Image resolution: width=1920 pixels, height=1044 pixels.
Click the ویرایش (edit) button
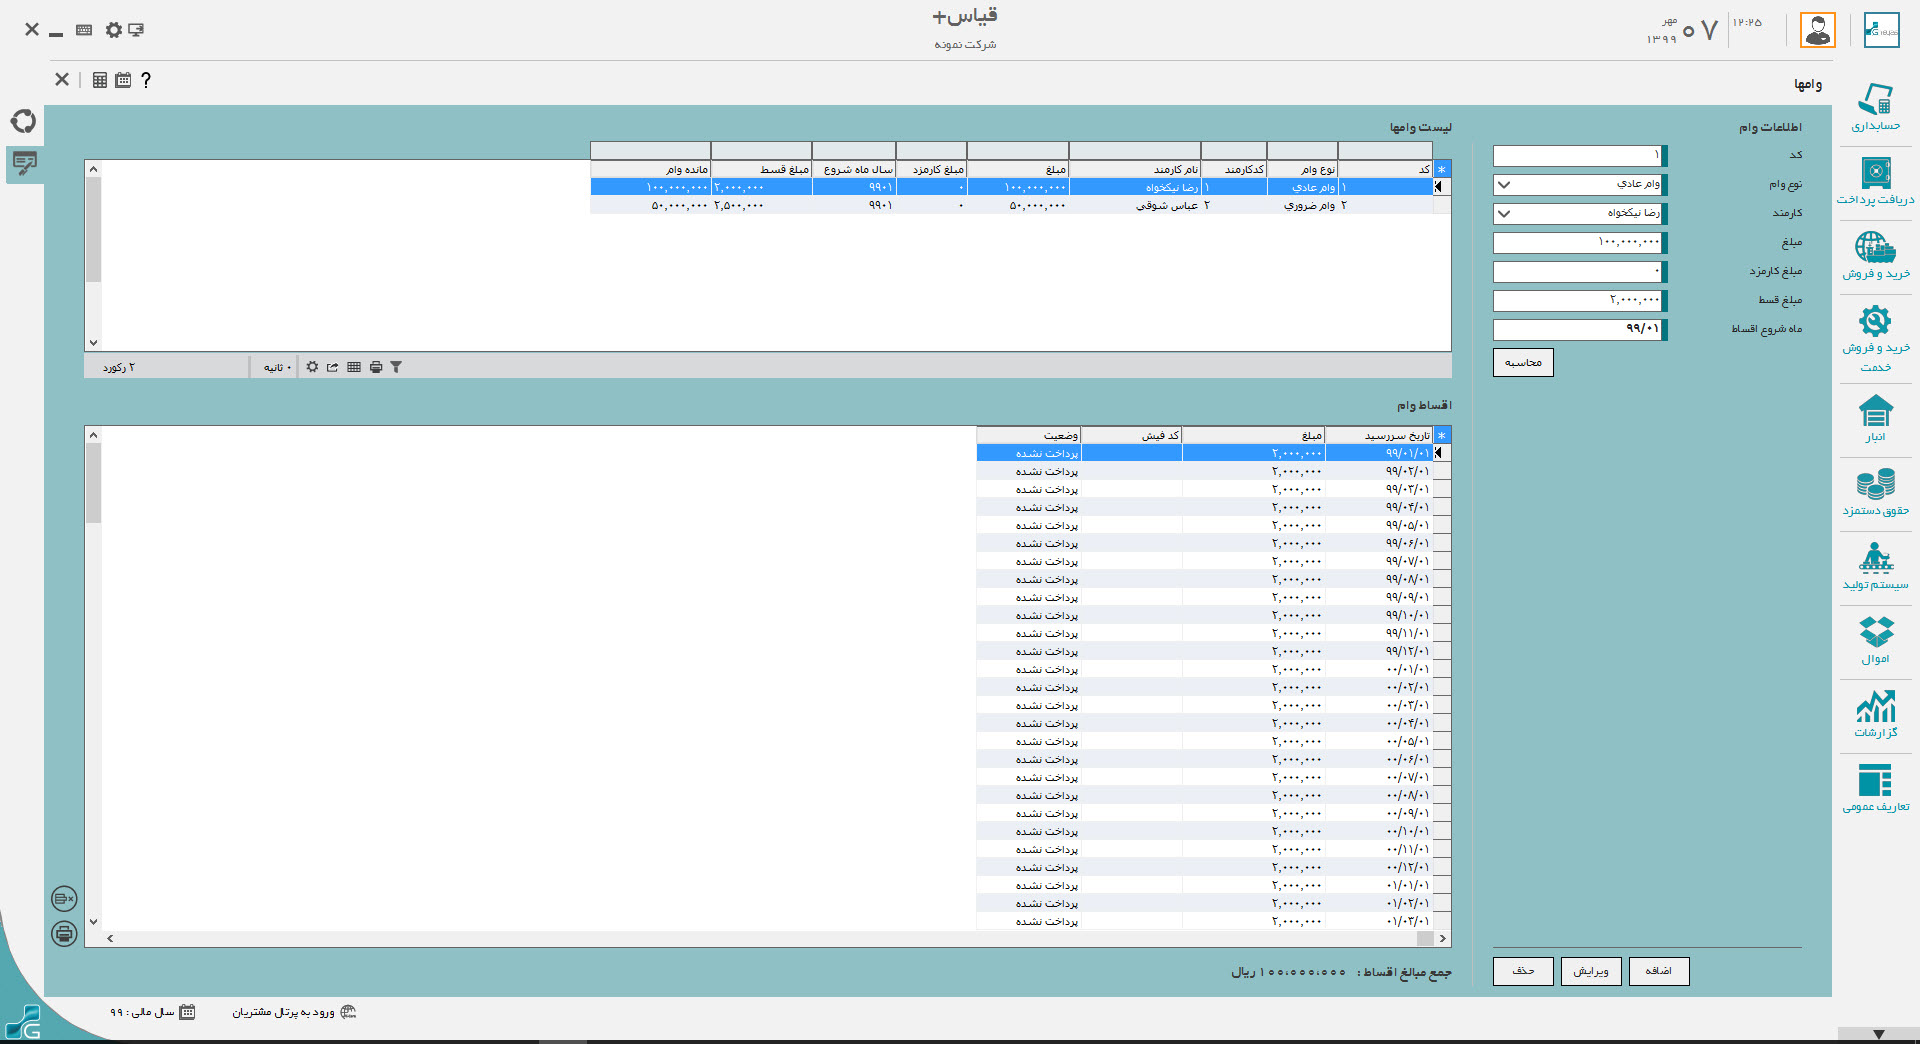pyautogui.click(x=1591, y=971)
